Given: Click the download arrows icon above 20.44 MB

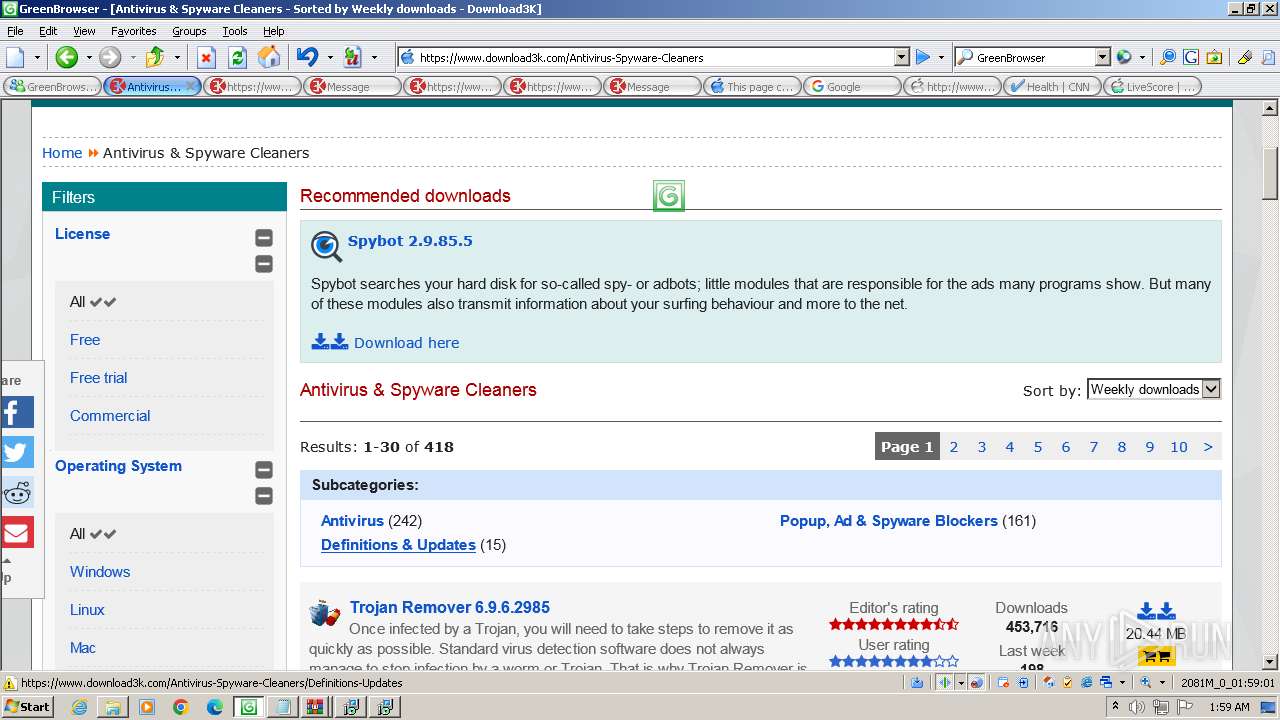Looking at the screenshot, I should point(1156,611).
